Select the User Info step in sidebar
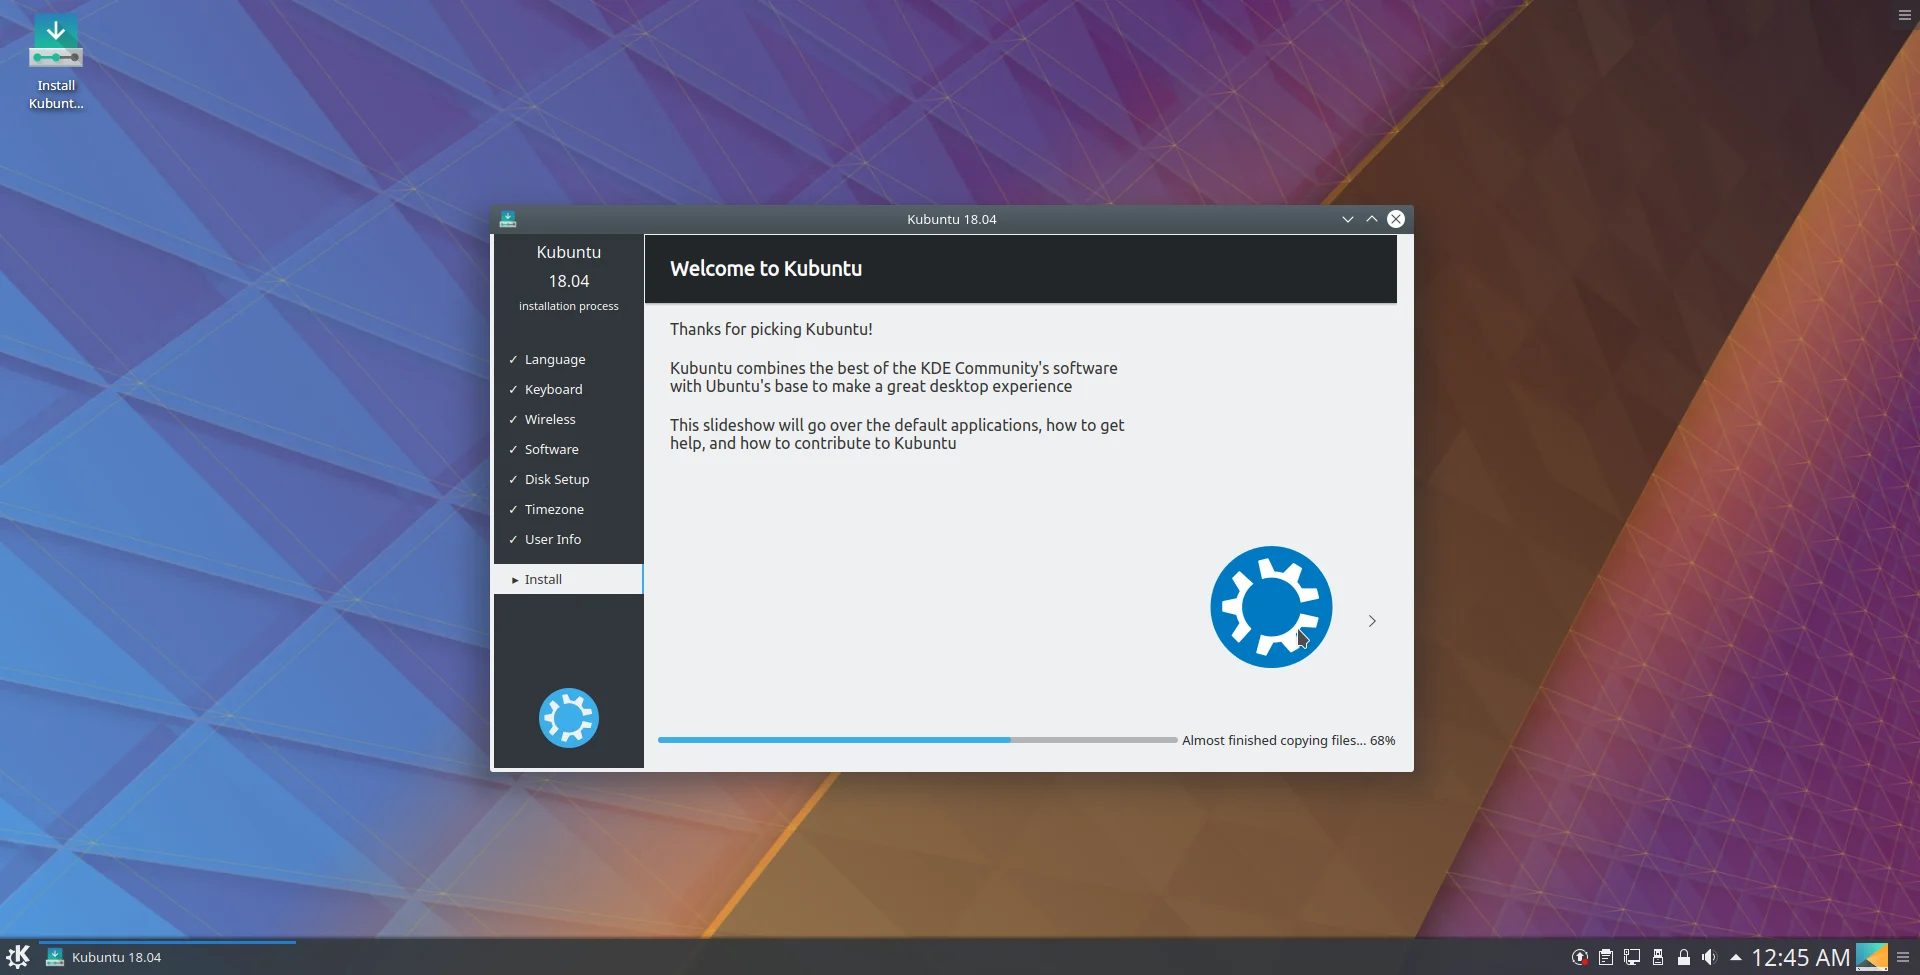Image resolution: width=1920 pixels, height=975 pixels. [568, 539]
